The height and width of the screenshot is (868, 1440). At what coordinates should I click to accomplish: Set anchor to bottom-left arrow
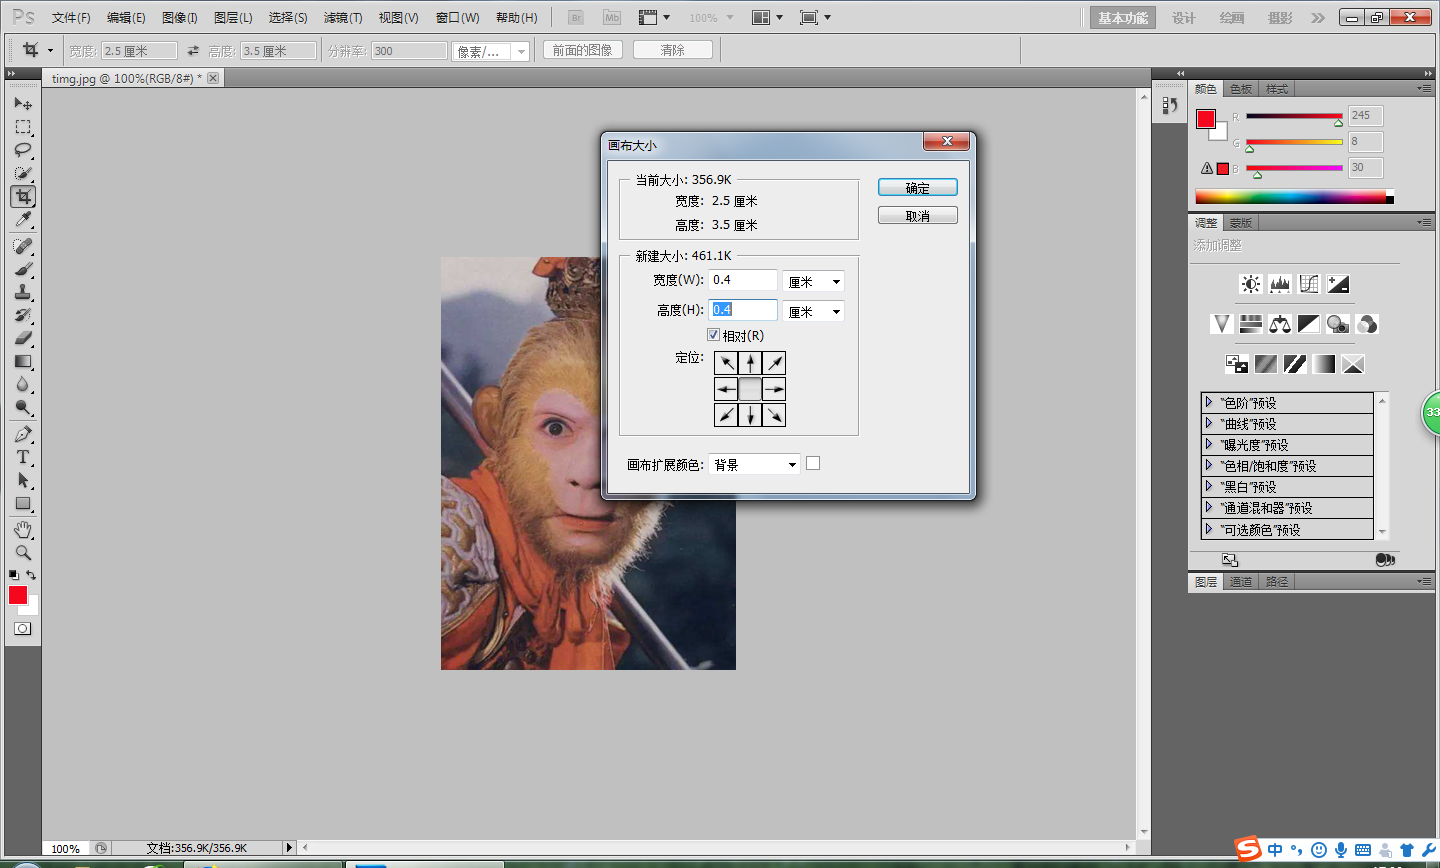(x=726, y=415)
